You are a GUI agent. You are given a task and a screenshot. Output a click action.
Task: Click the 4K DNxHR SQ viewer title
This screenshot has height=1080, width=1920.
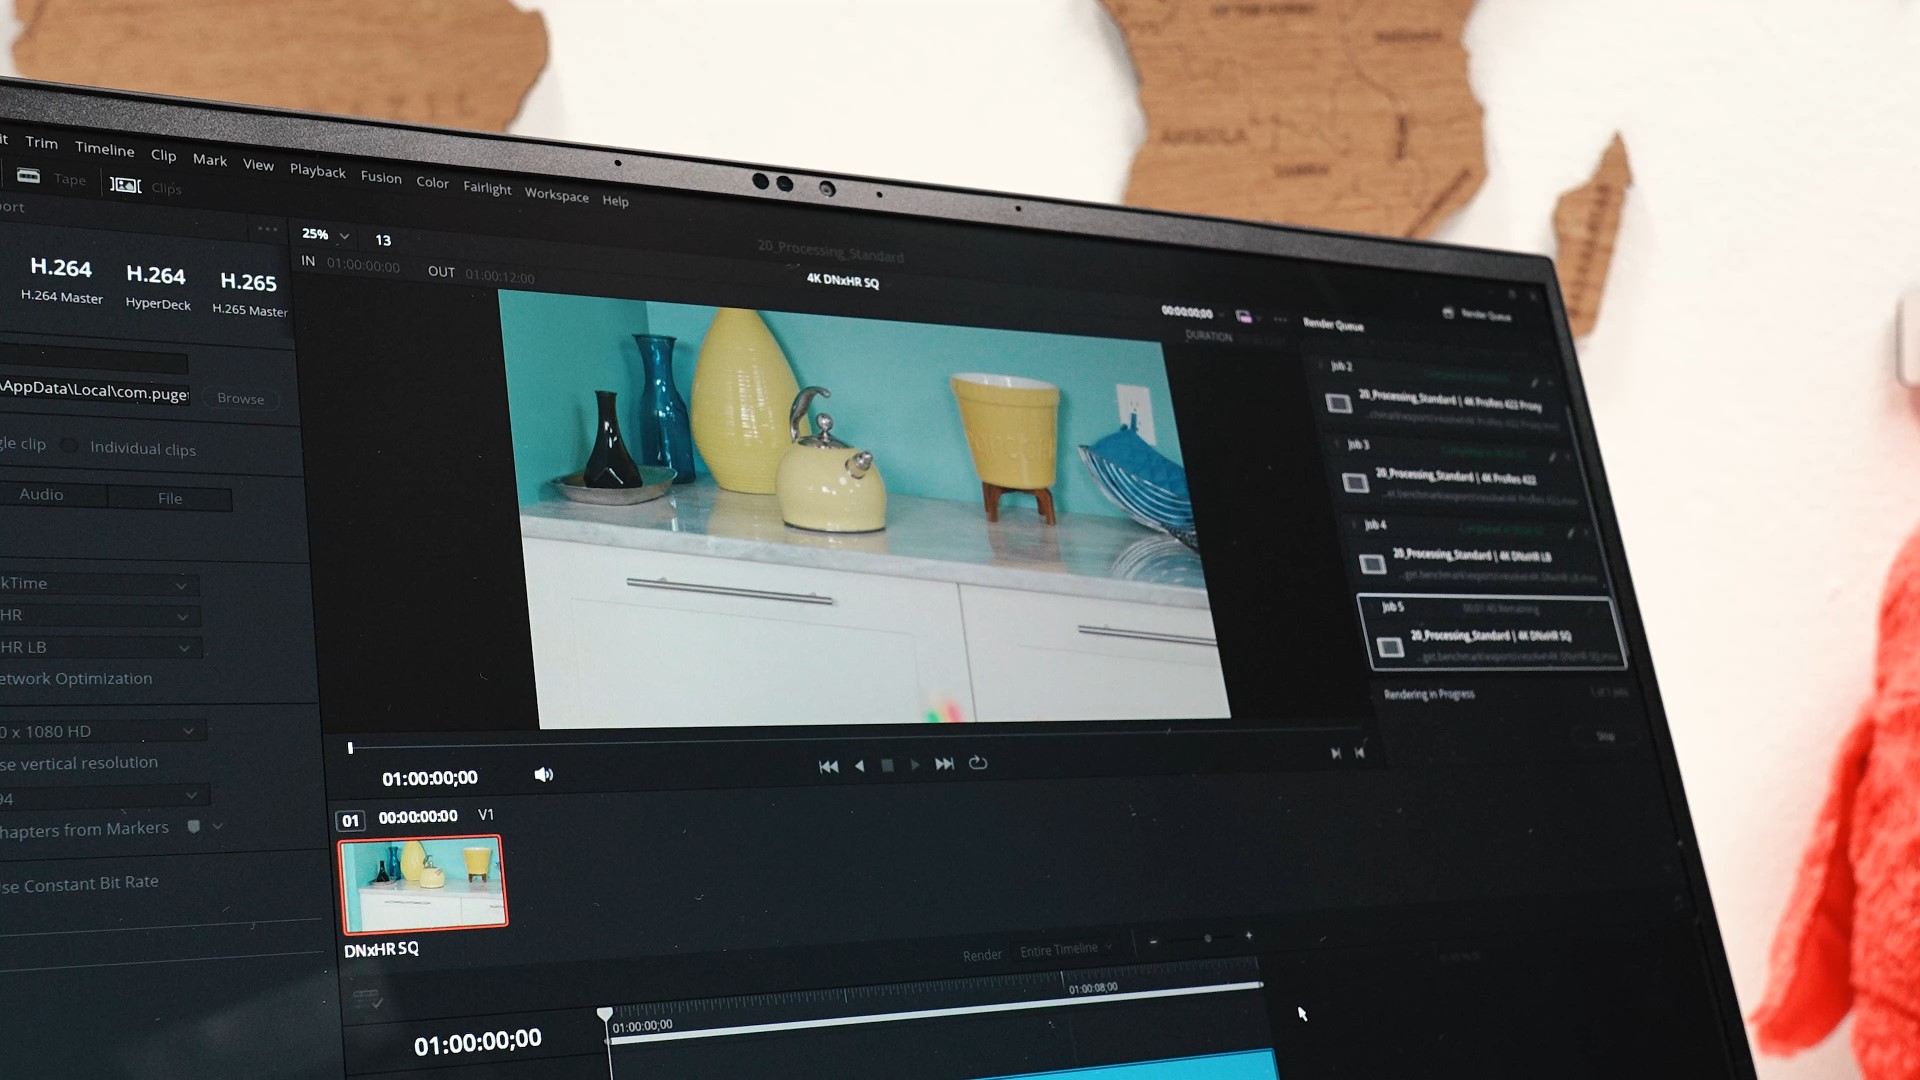[842, 281]
